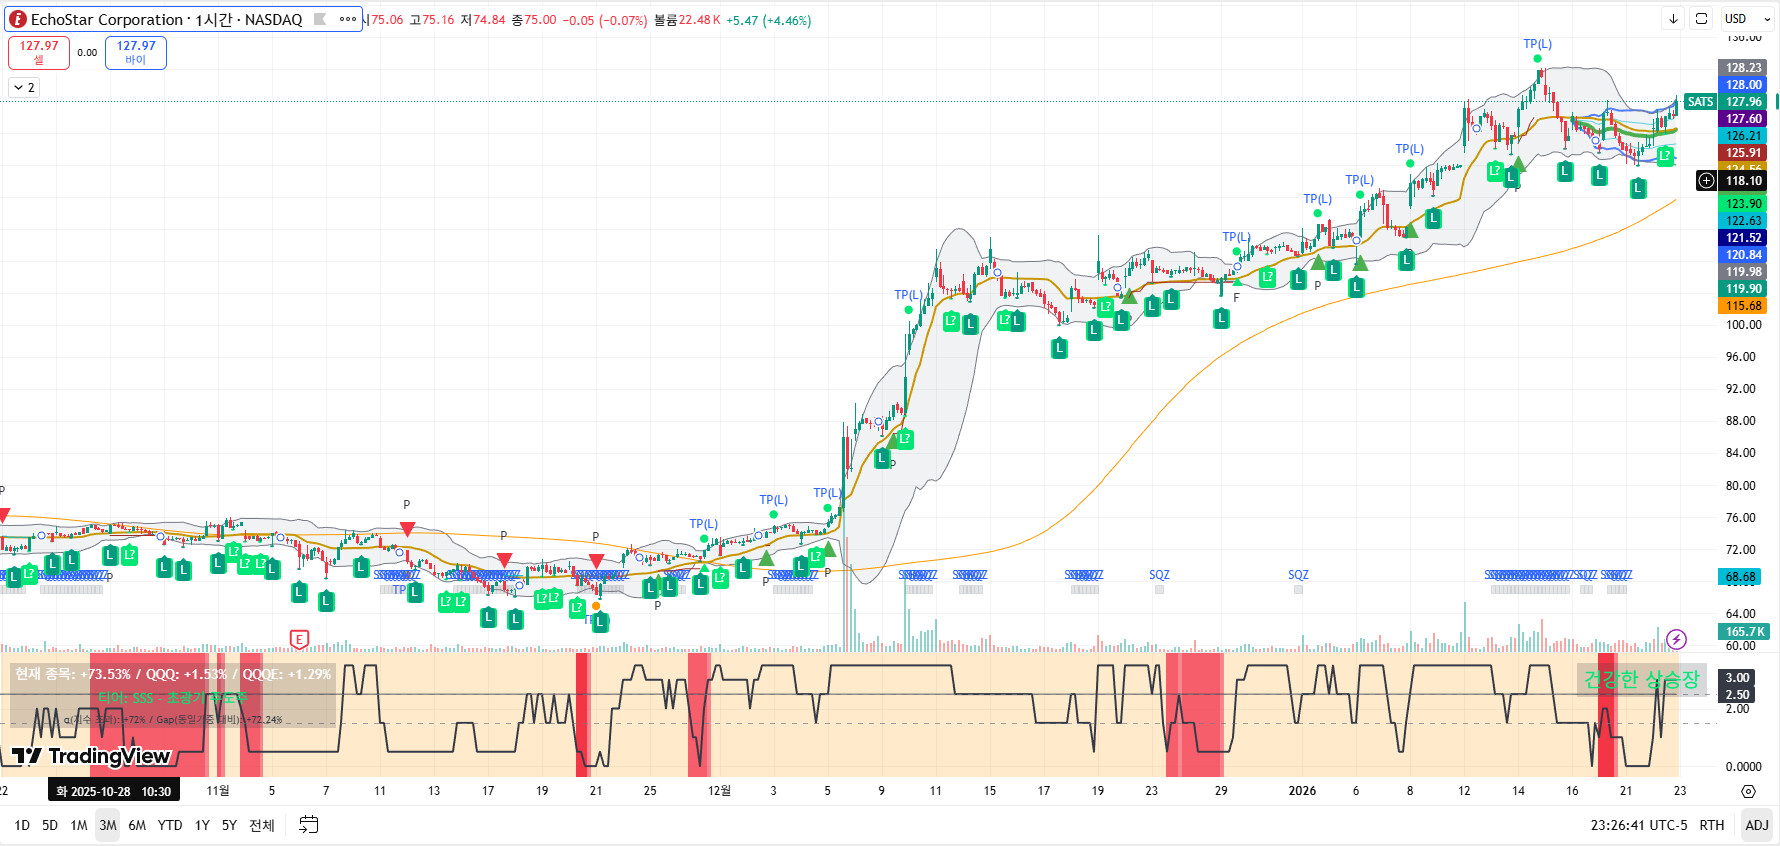Click the 11월 month marker on time axis
1780x846 pixels.
pyautogui.click(x=218, y=791)
